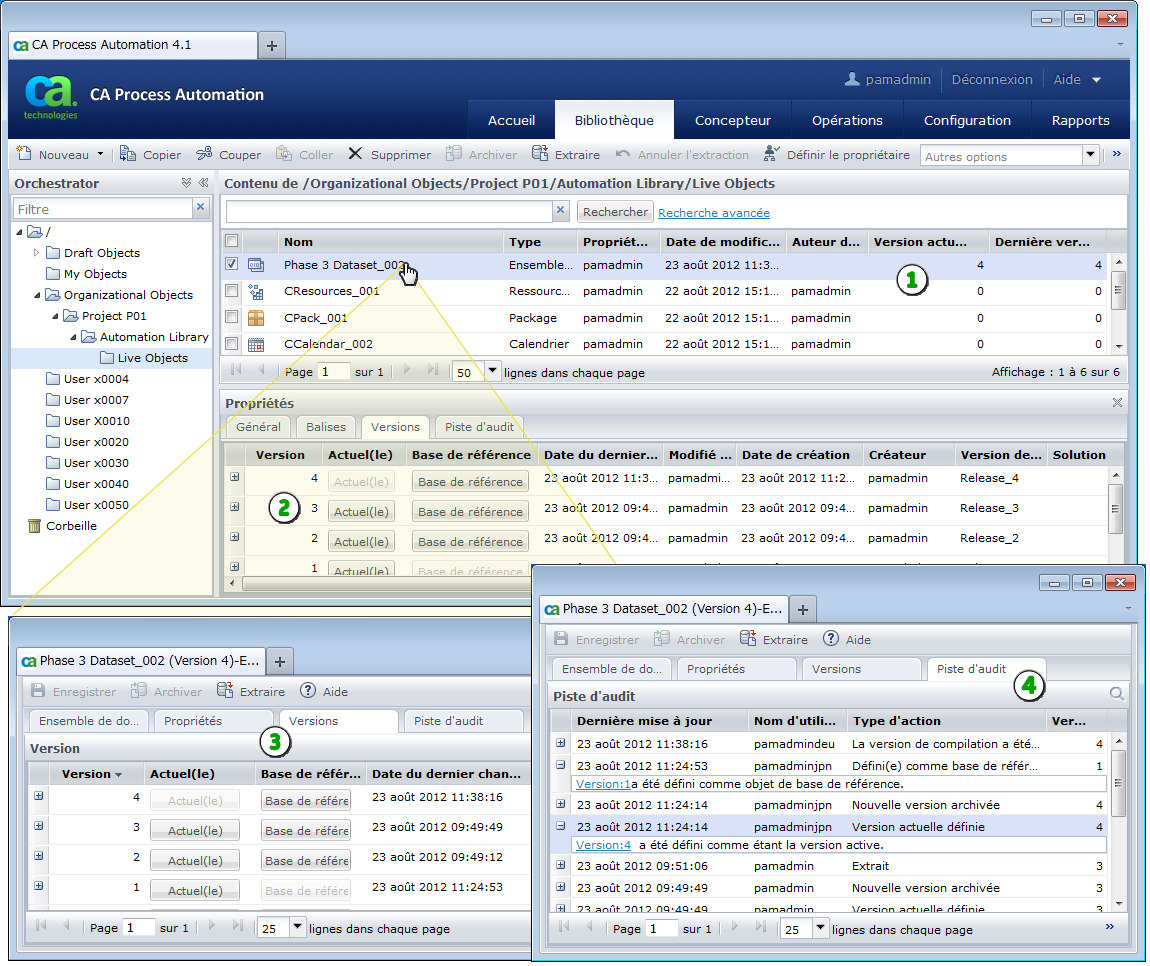Click the search magnifier in Piste d'audit
Screen dimensions: 1150x966
(x=1116, y=694)
